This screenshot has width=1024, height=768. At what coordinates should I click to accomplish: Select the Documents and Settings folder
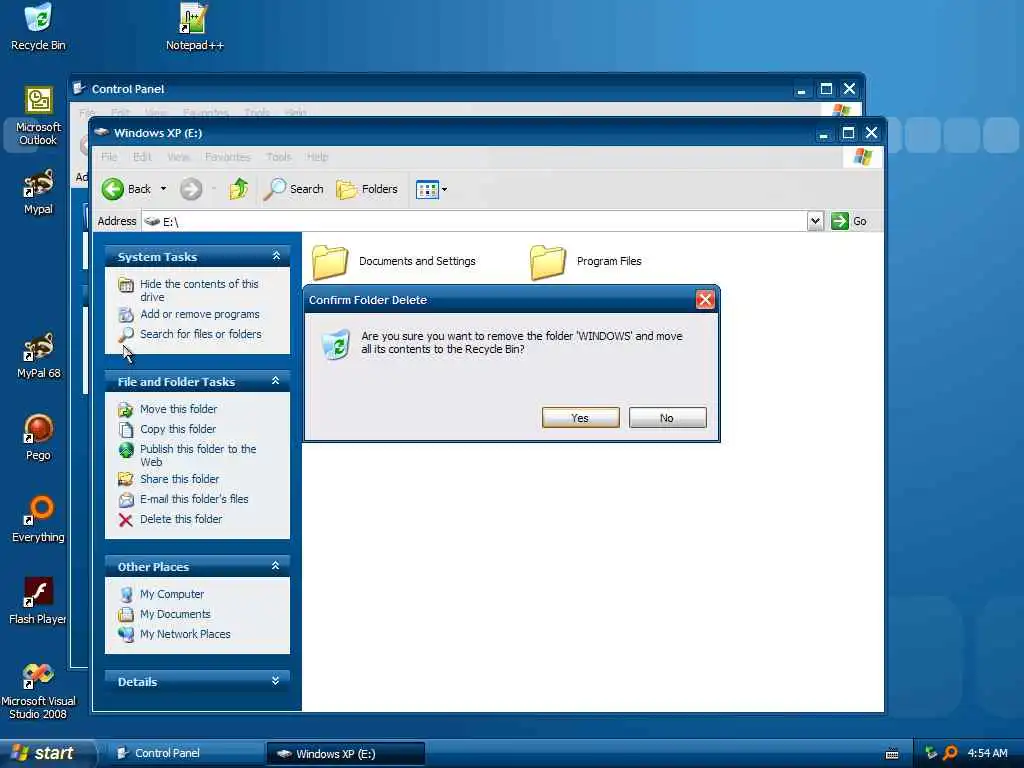pos(394,261)
